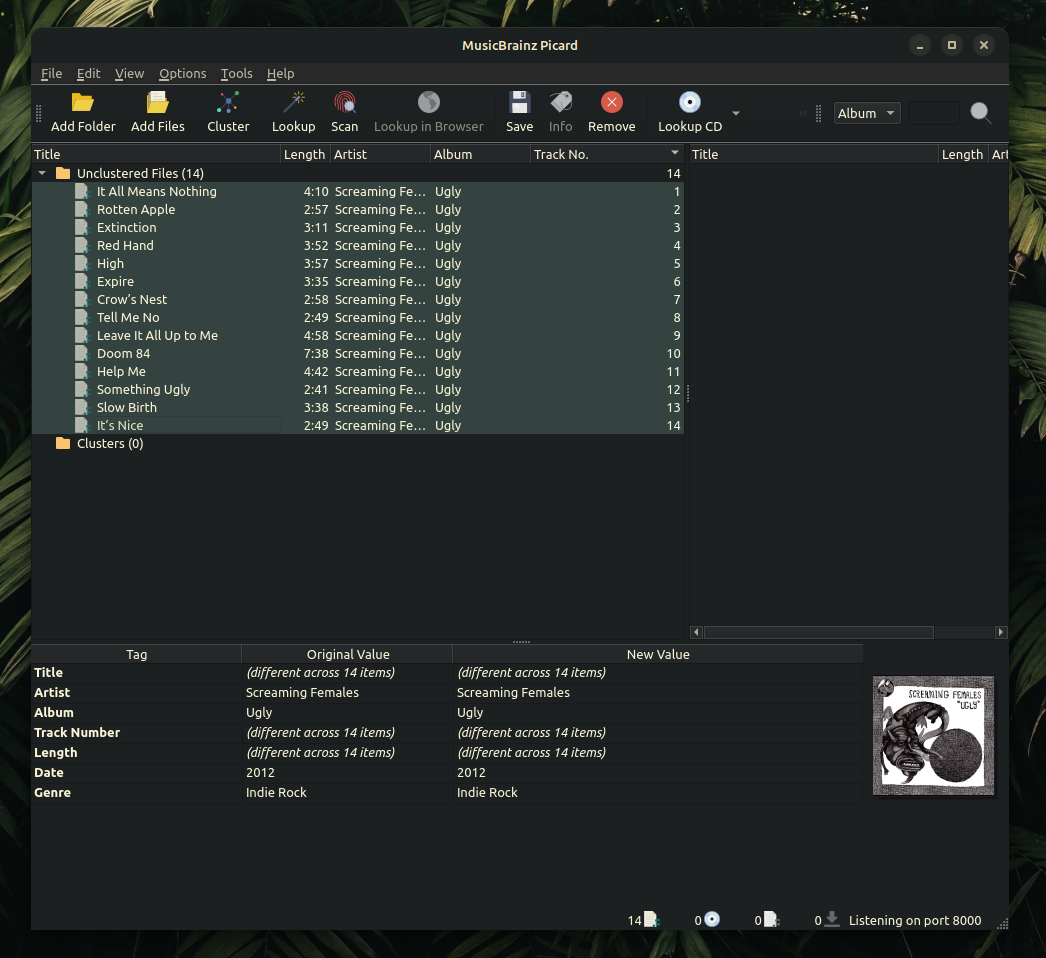This screenshot has width=1046, height=958.
Task: Open the Track No. column sort arrow
Action: click(x=675, y=153)
